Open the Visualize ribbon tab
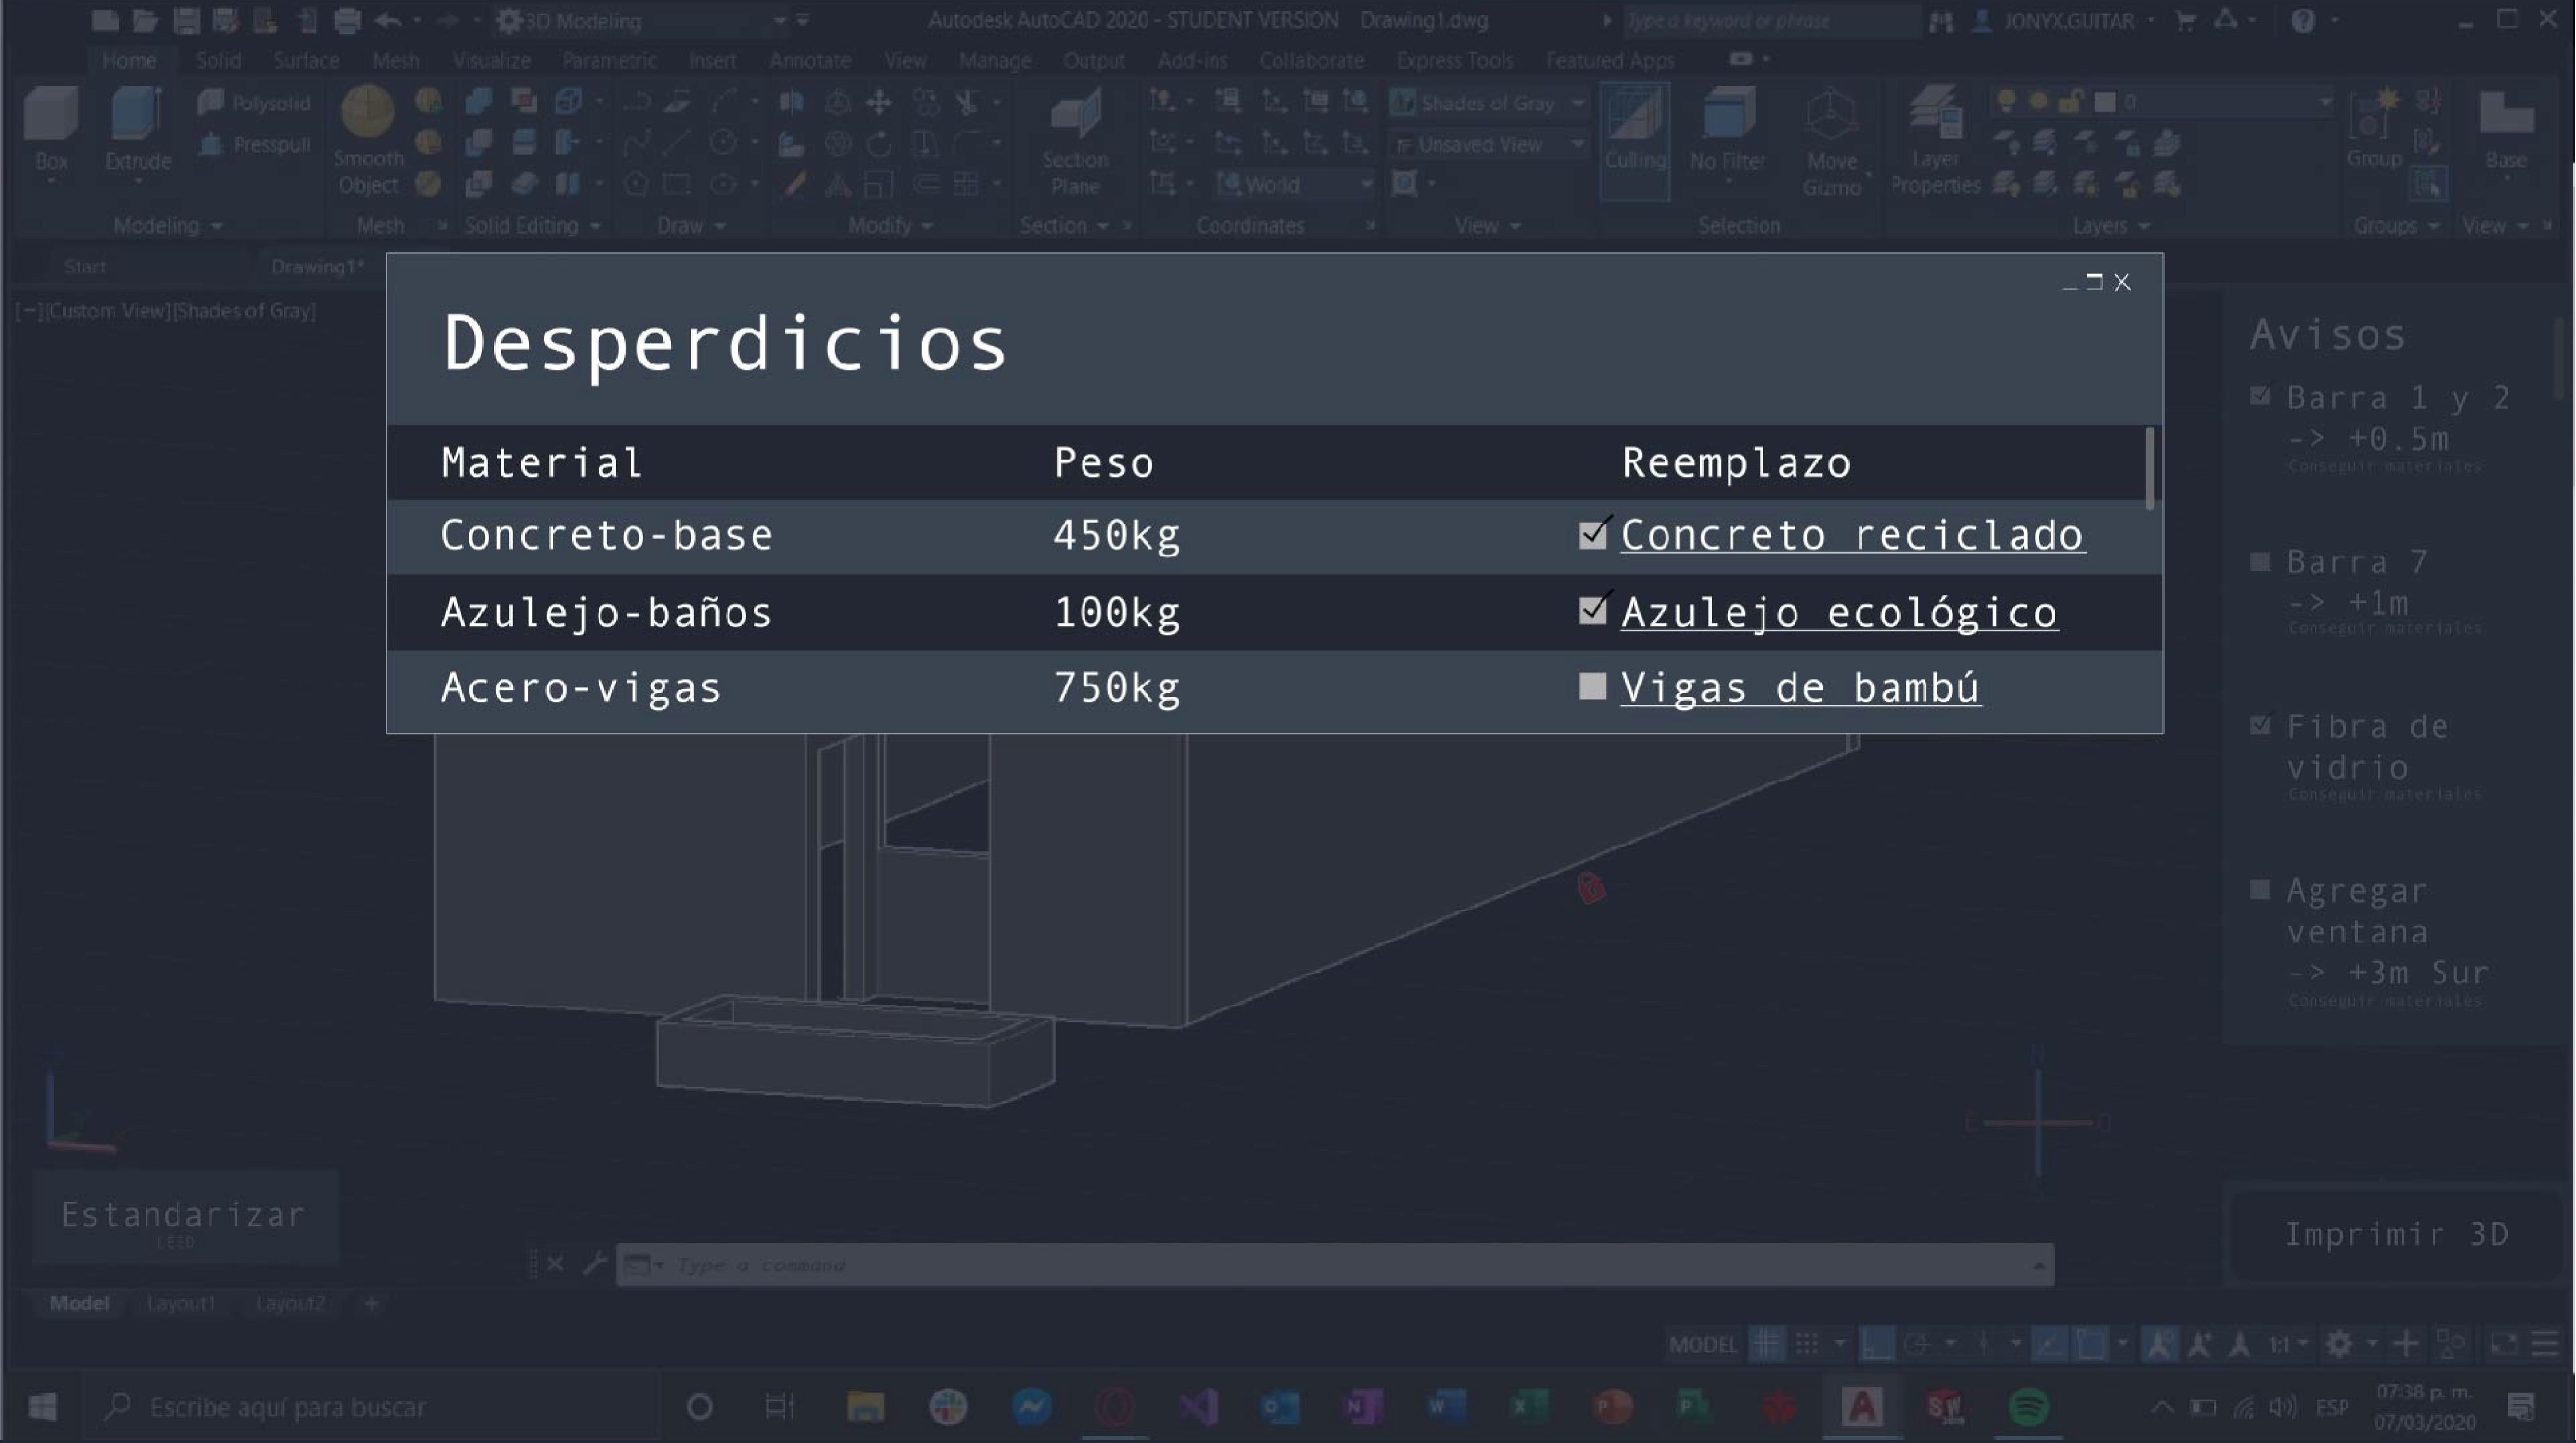 [491, 60]
